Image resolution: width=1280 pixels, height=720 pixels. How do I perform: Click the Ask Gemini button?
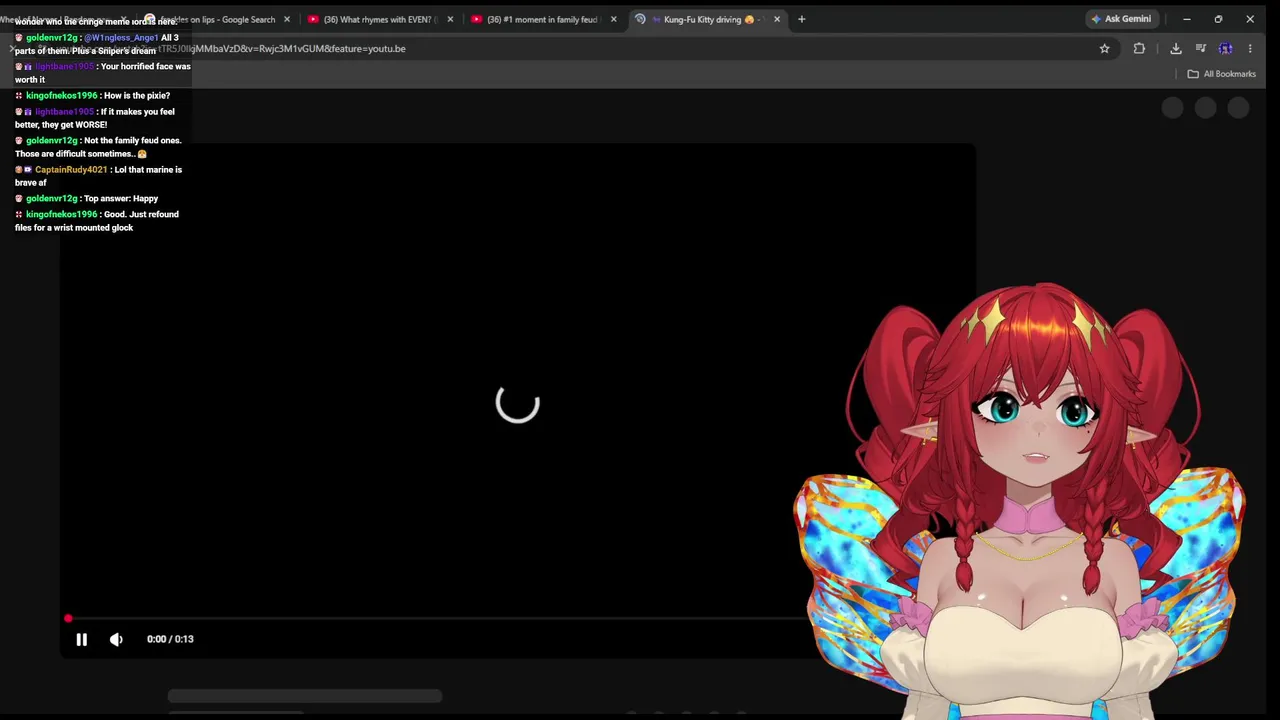point(1121,19)
